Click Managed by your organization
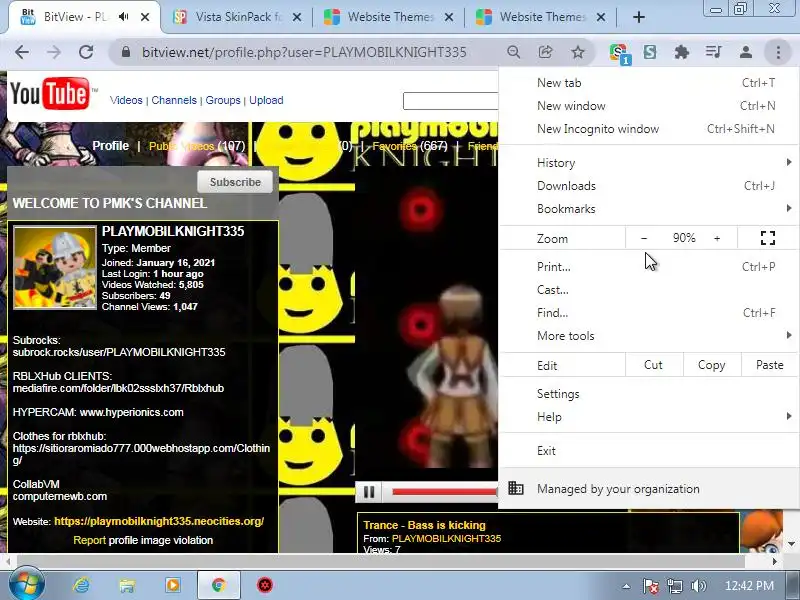The image size is (800, 600). [x=648, y=489]
